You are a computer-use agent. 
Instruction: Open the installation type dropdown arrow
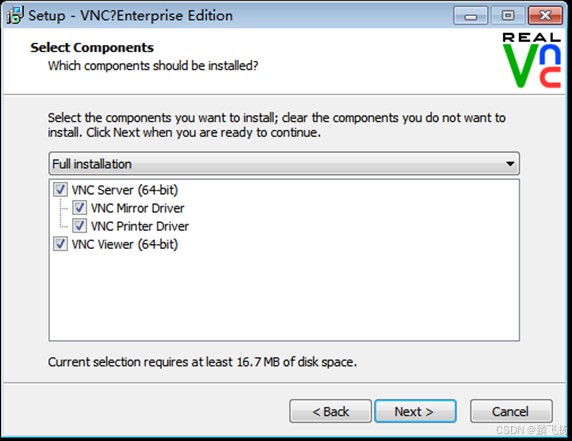pyautogui.click(x=510, y=164)
